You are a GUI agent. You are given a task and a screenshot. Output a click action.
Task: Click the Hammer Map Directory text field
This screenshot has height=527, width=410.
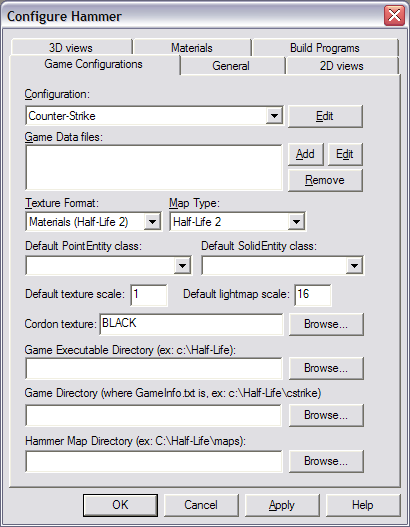(154, 462)
